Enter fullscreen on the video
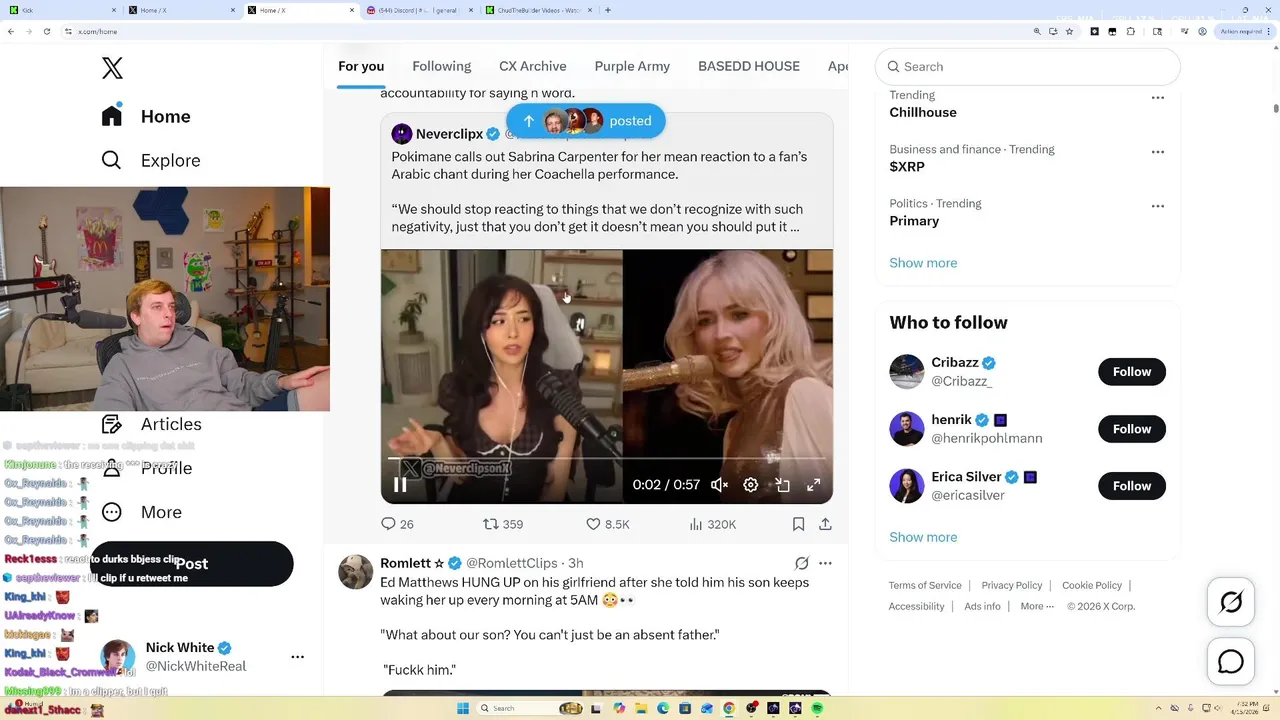 tap(814, 485)
